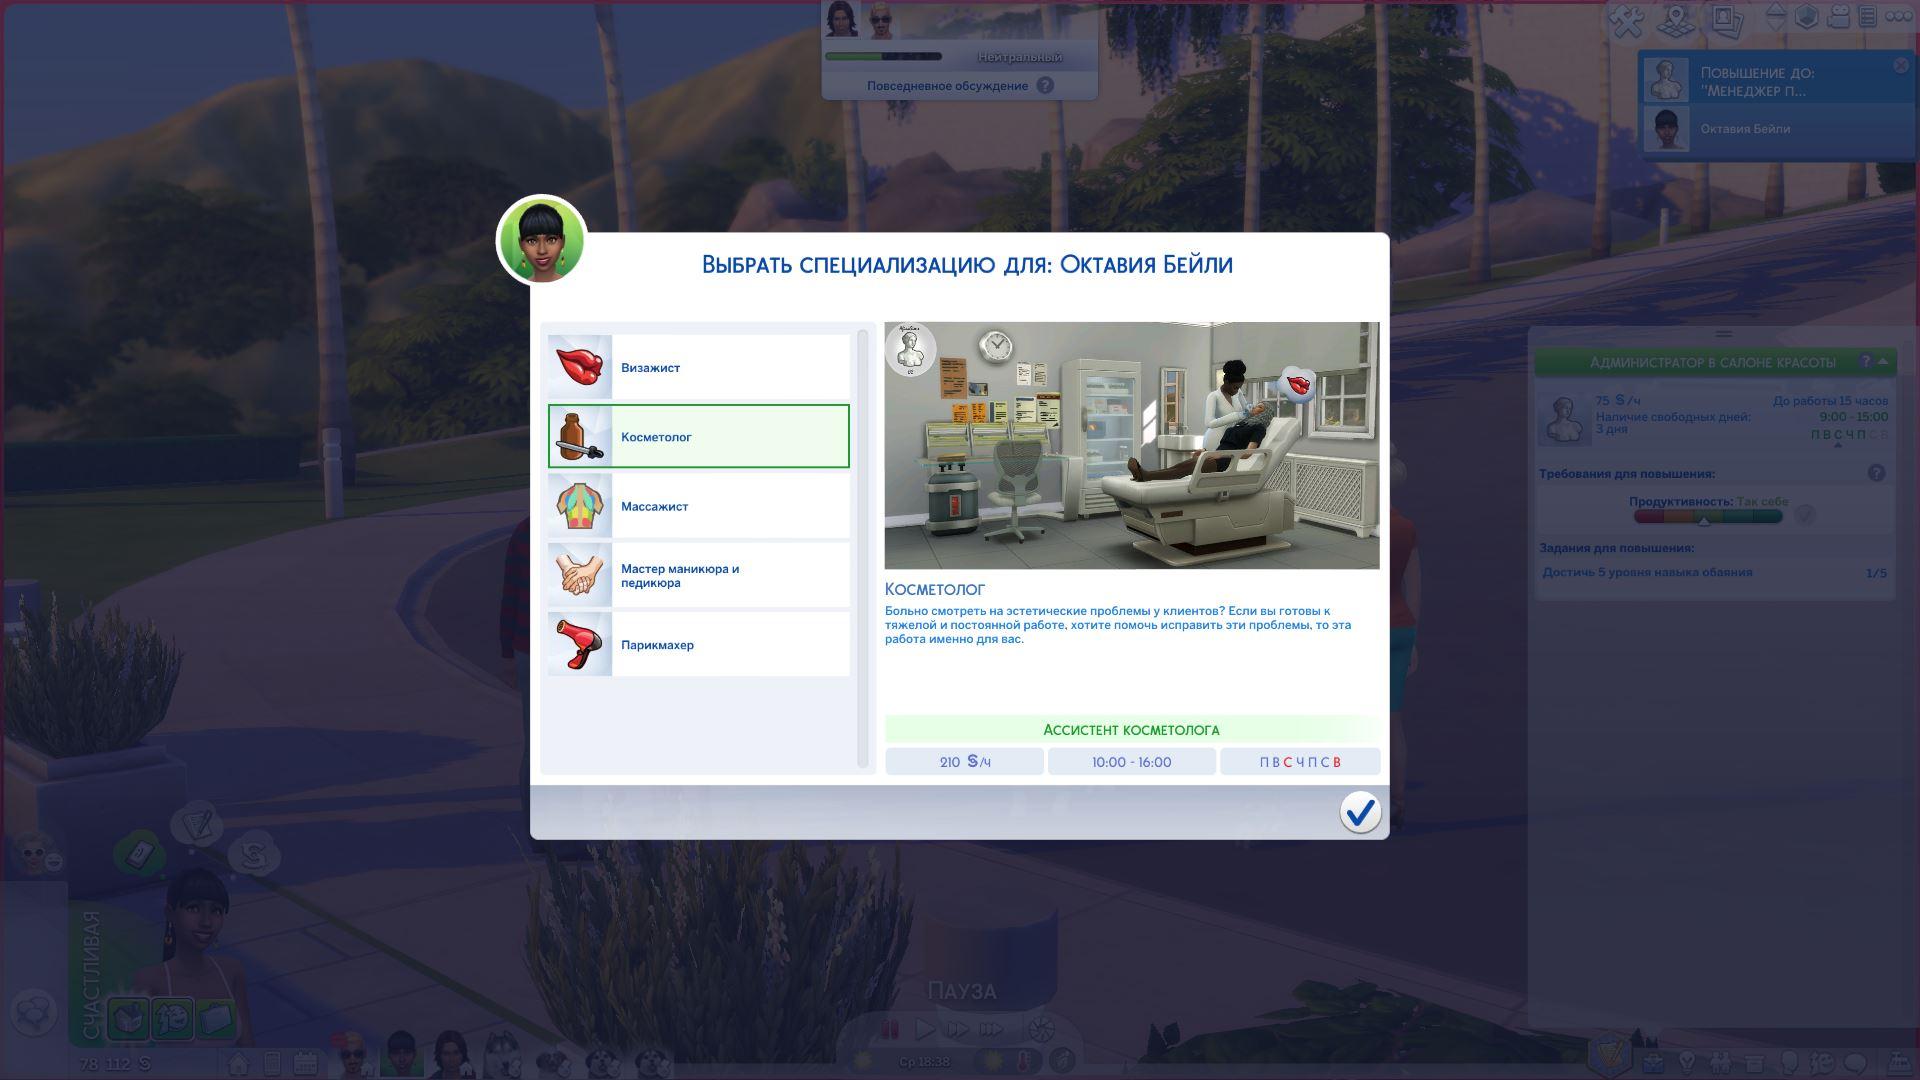Open Build Mode tools icon
Viewport: 1920px width, 1080px height.
[x=1629, y=20]
